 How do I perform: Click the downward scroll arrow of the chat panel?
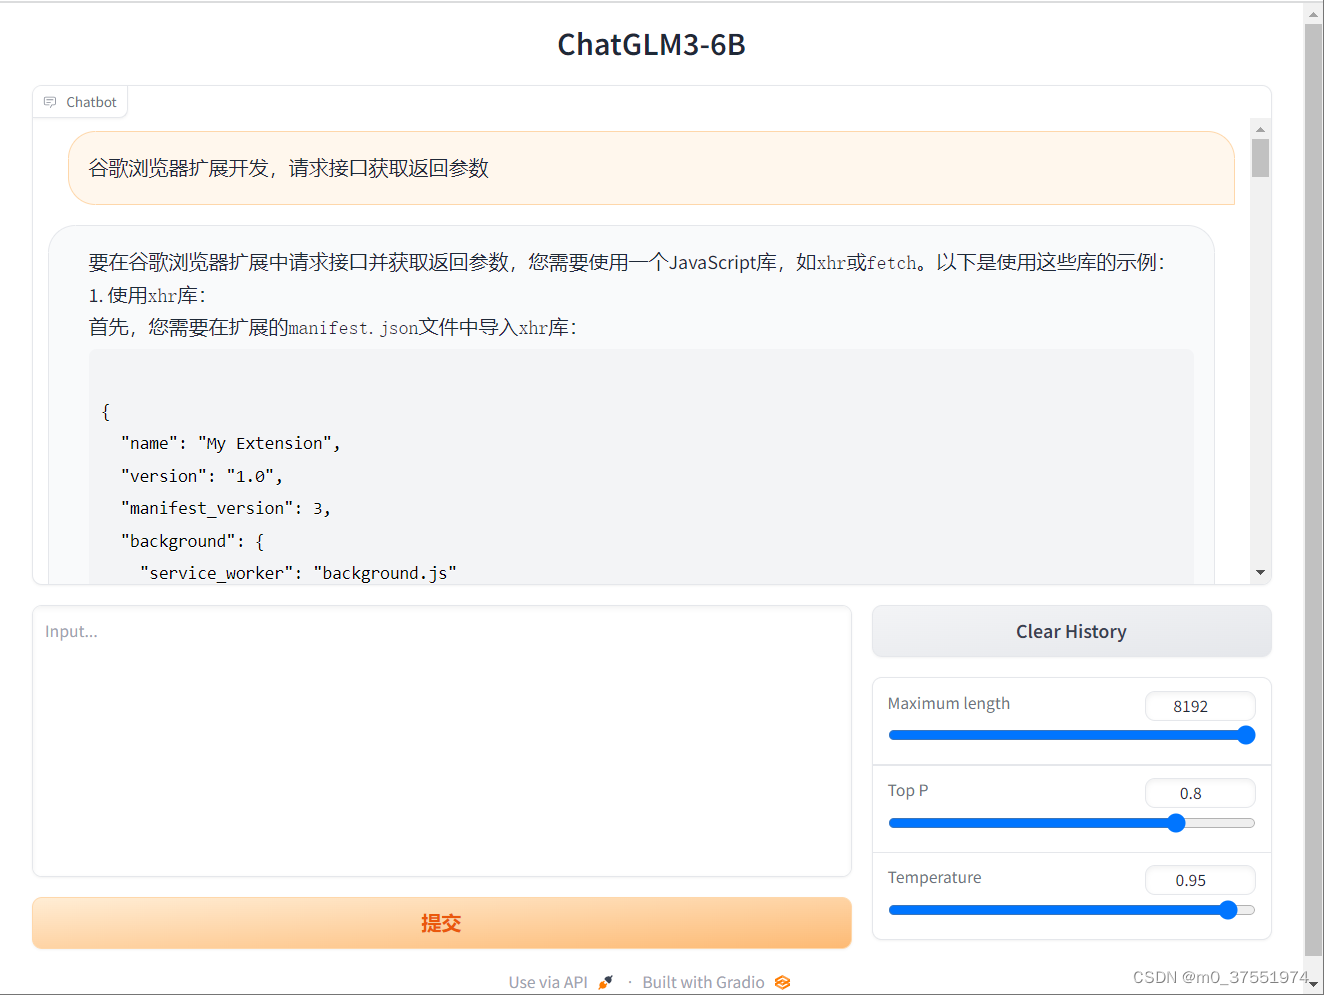pyautogui.click(x=1260, y=570)
